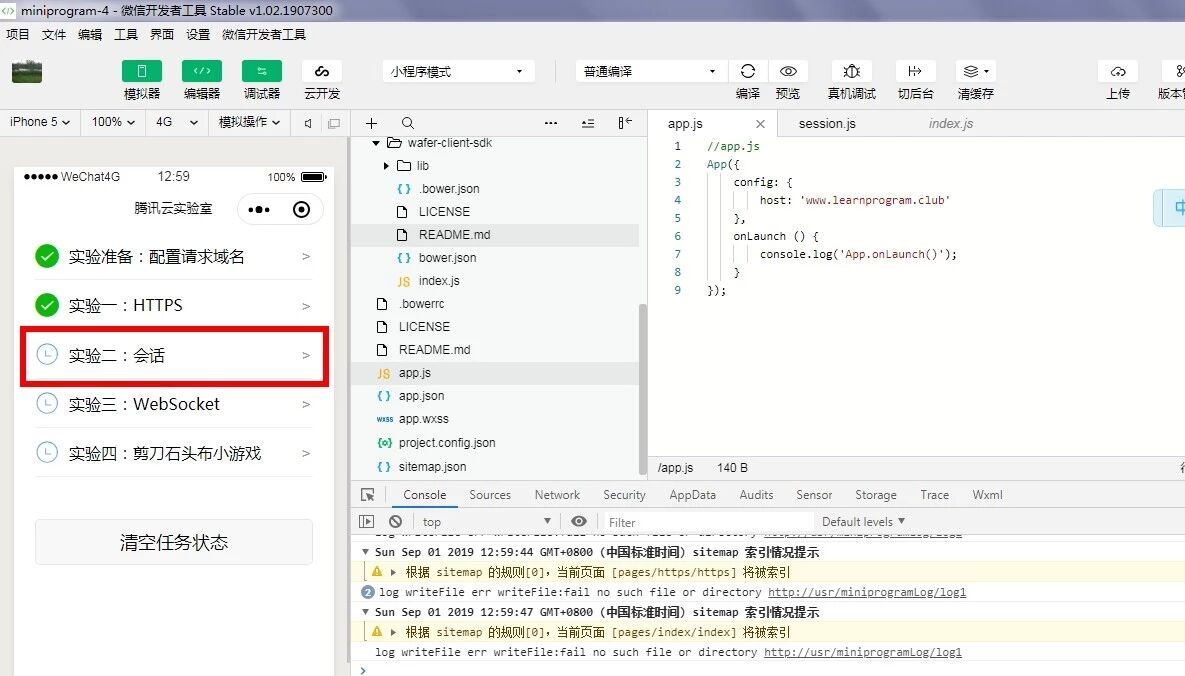Image resolution: width=1185 pixels, height=676 pixels.
Task: Close the app.js editor tab
Action: [760, 124]
